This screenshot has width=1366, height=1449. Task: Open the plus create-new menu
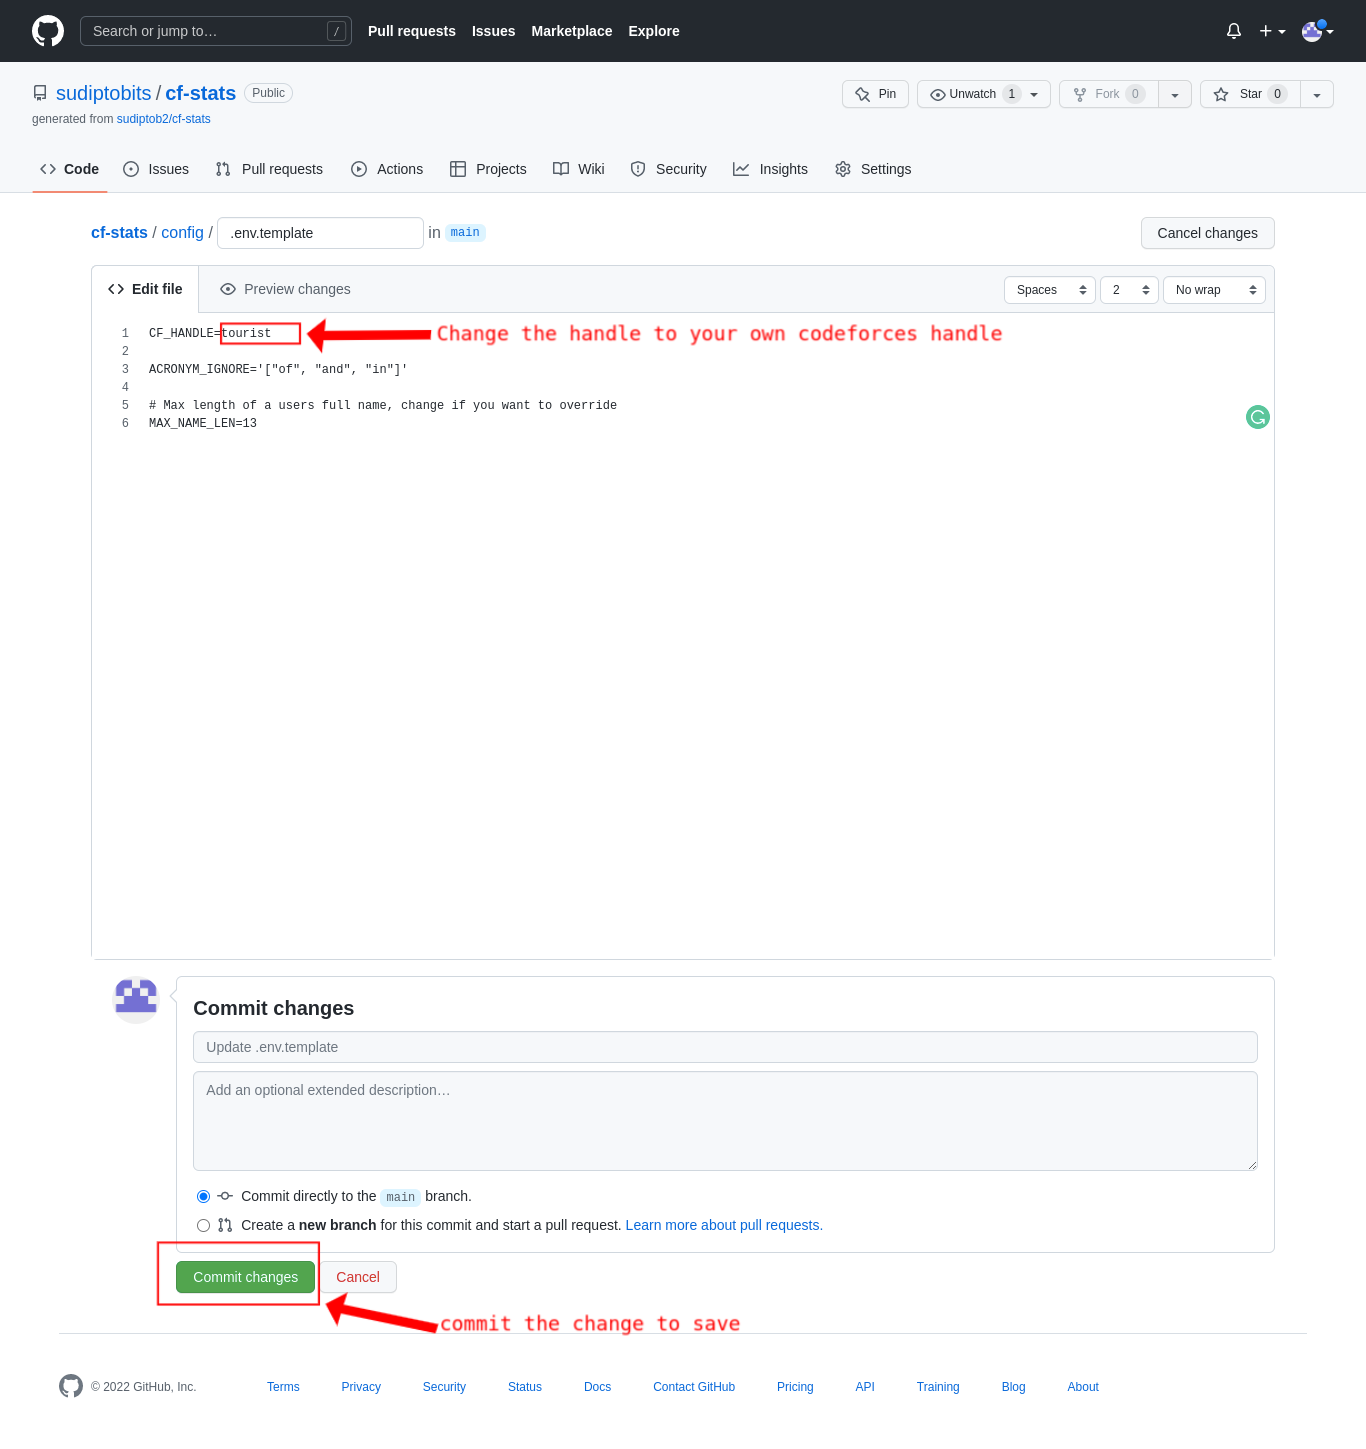tap(1272, 31)
